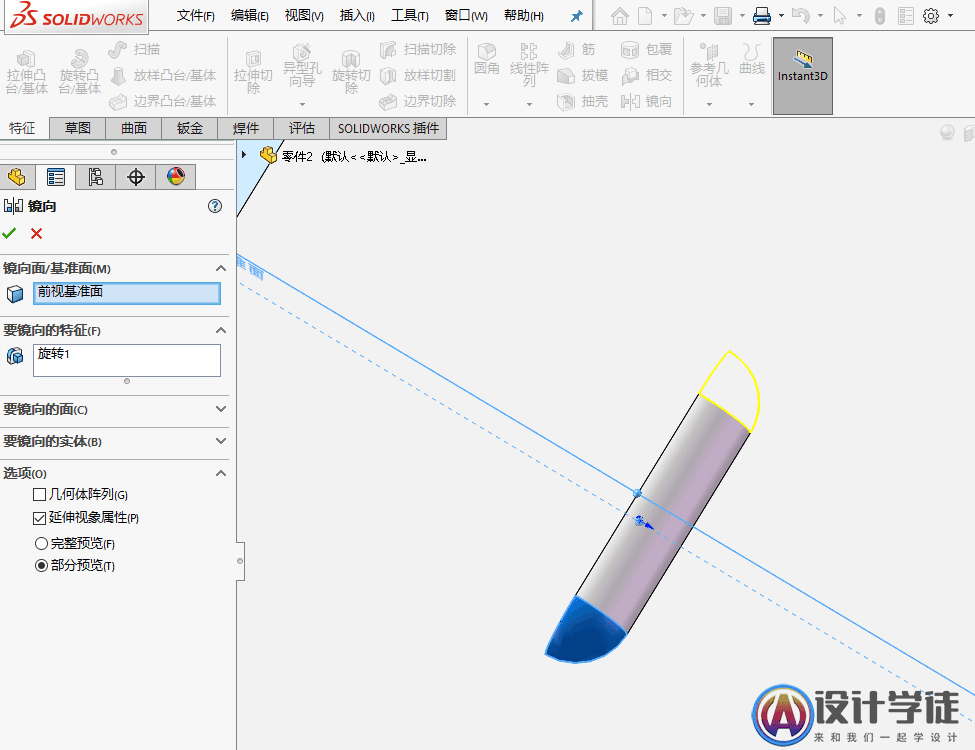The height and width of the screenshot is (750, 975).
Task: Open the FeatureManager design tree tab
Action: point(17,177)
